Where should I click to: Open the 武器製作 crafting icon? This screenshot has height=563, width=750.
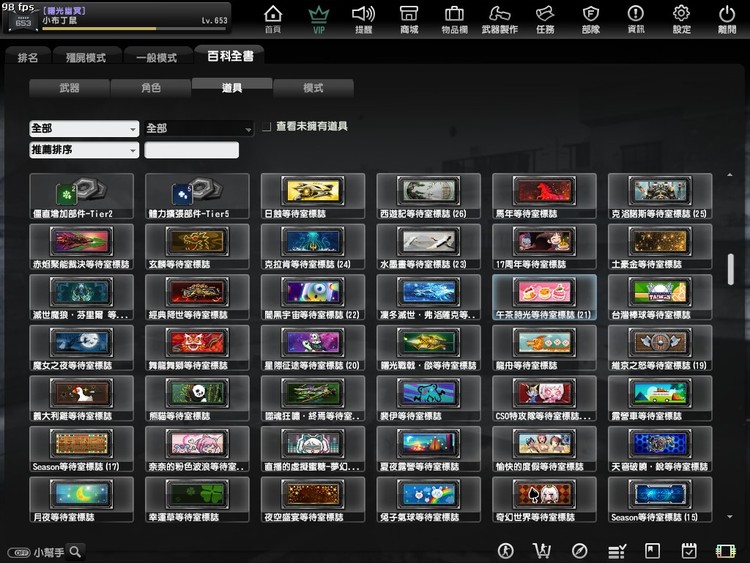tap(499, 19)
